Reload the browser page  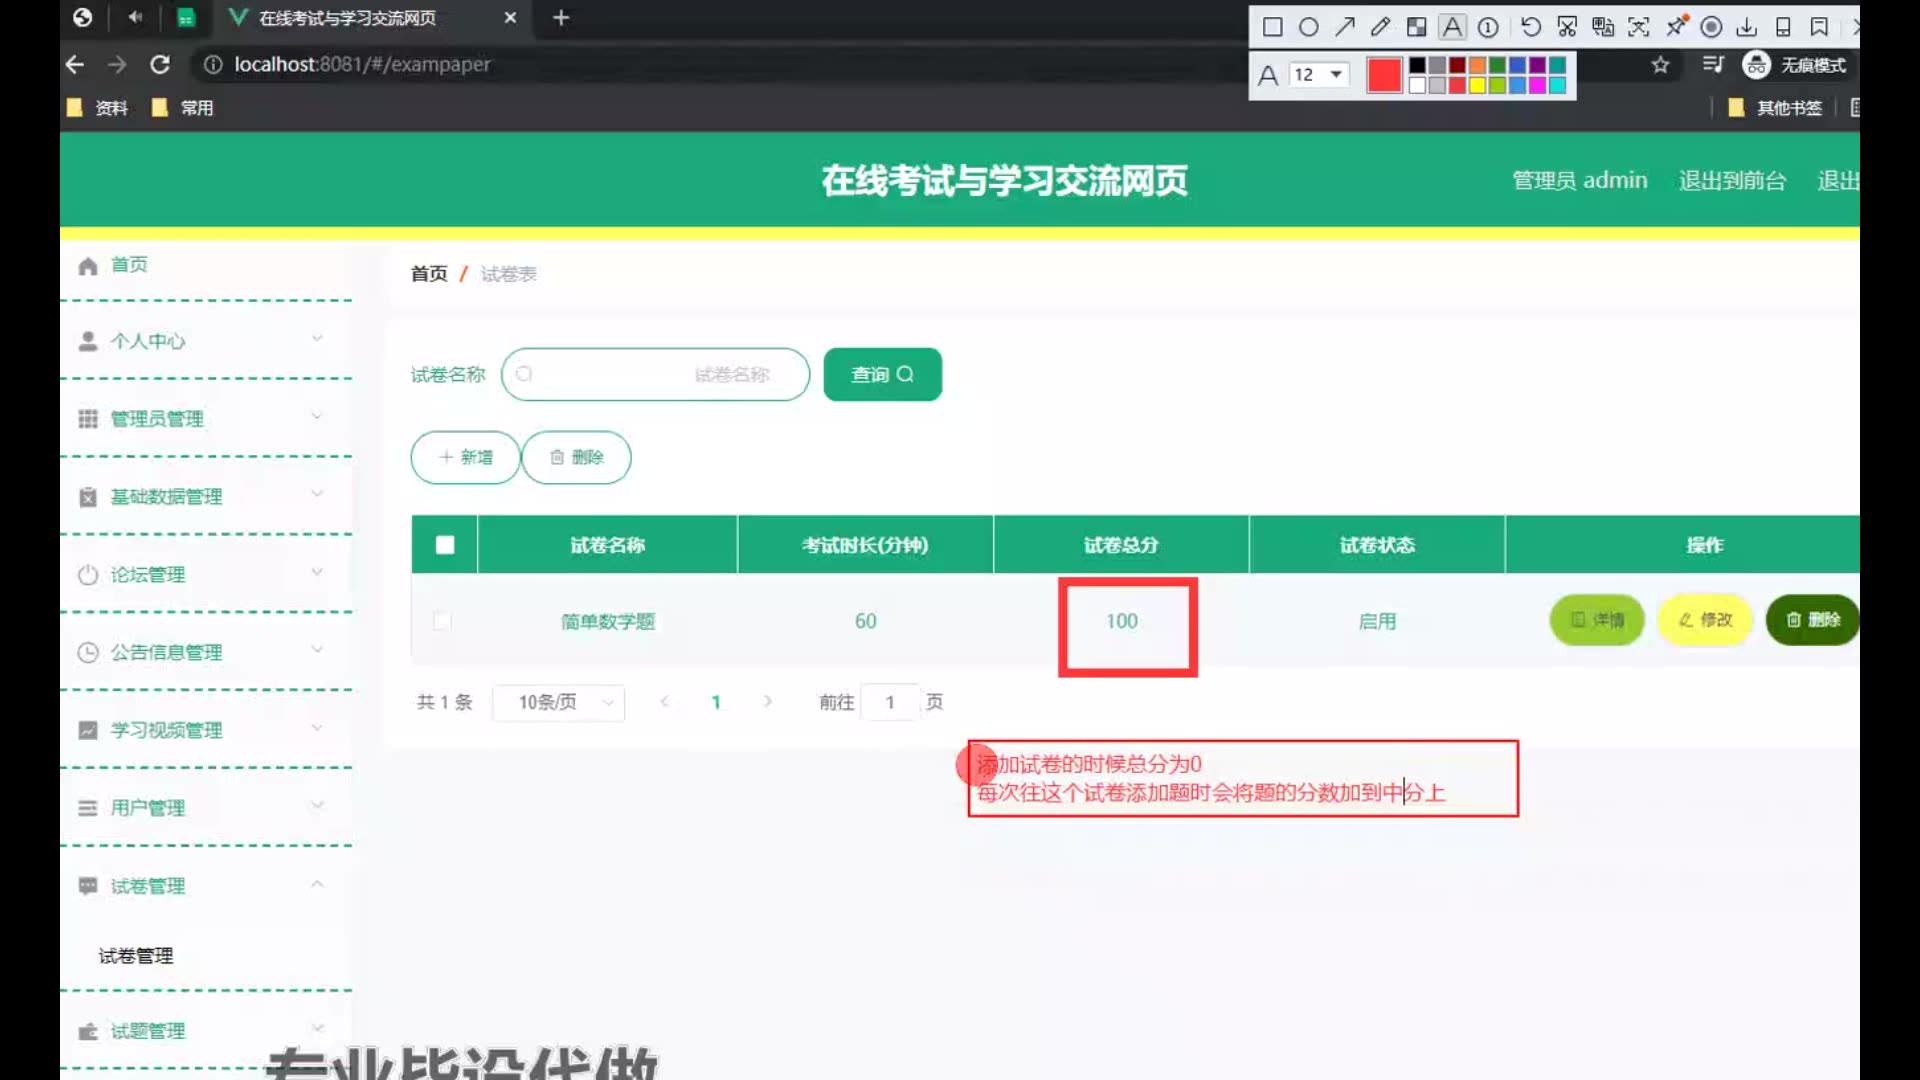(160, 65)
